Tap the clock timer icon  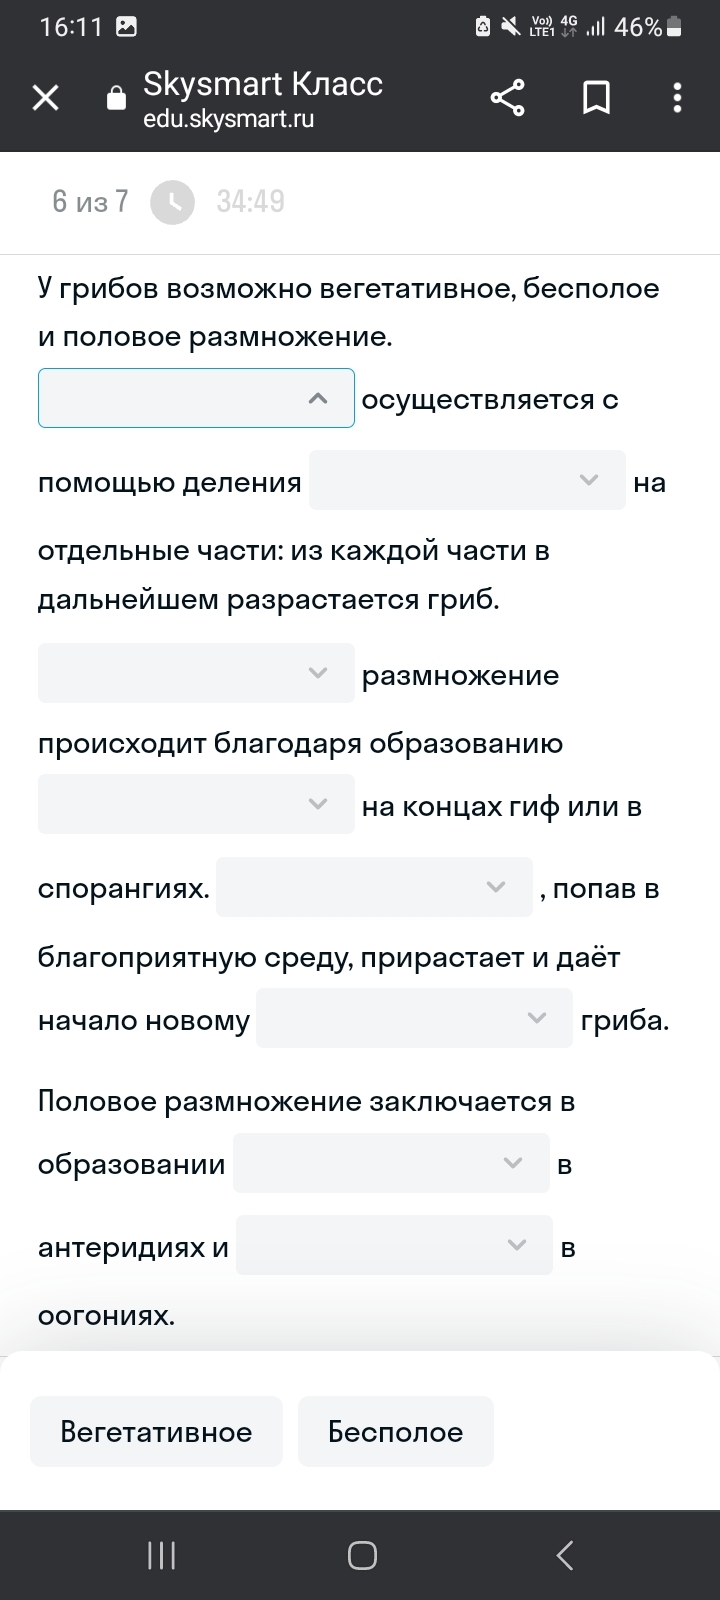click(x=172, y=202)
